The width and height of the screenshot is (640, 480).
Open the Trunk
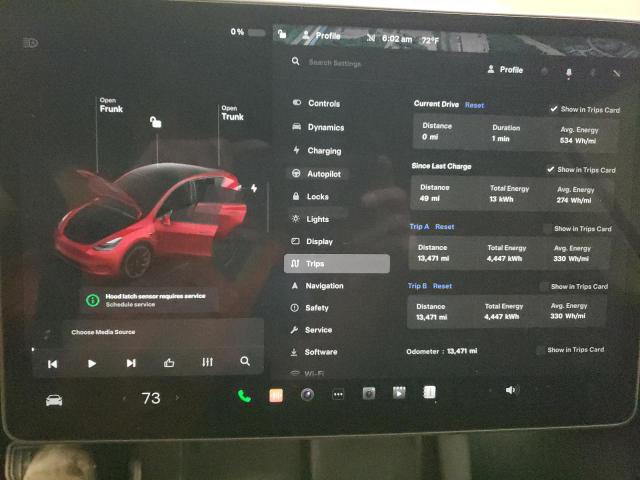[232, 113]
